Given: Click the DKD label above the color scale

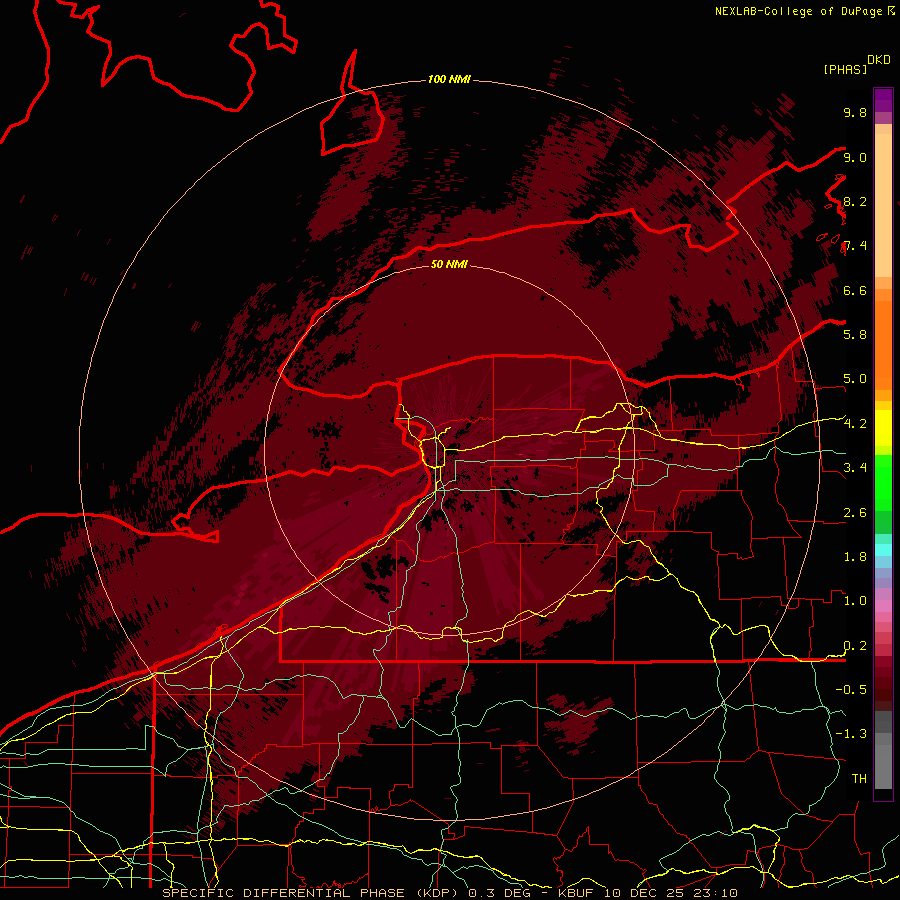Looking at the screenshot, I should (879, 60).
